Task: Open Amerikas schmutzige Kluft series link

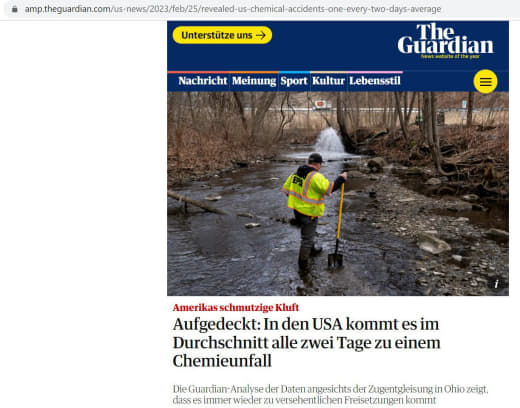Action: point(236,307)
